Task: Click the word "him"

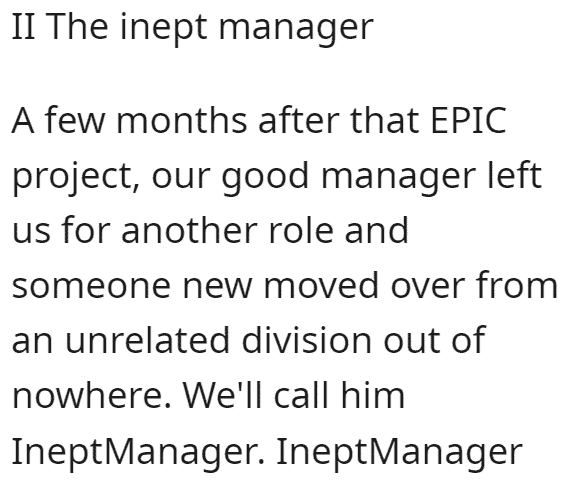Action: tap(373, 395)
